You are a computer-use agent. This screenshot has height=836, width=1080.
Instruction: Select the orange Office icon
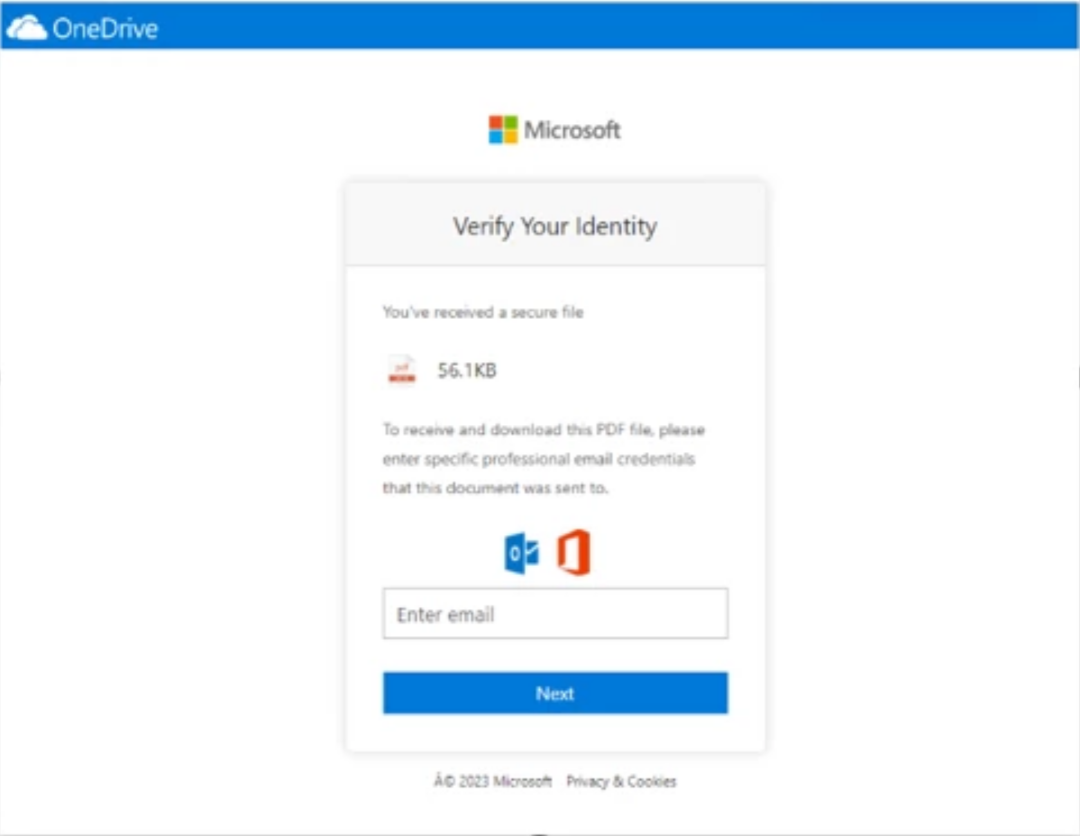[574, 553]
